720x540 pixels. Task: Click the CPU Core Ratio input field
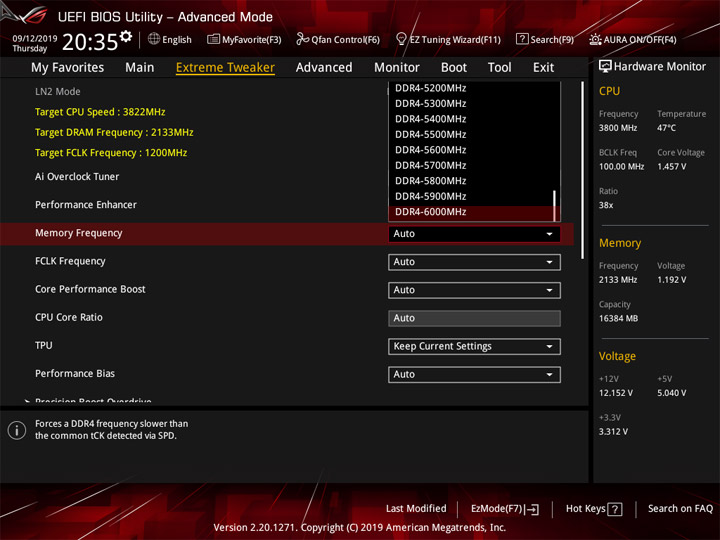pos(474,318)
